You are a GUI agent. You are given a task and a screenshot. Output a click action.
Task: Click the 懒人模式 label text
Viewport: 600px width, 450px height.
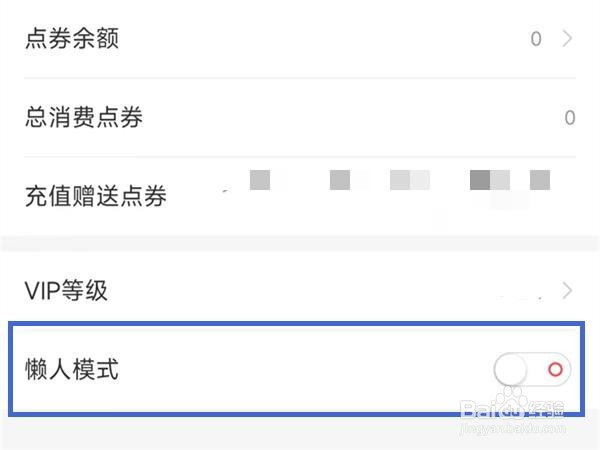pyautogui.click(x=72, y=369)
